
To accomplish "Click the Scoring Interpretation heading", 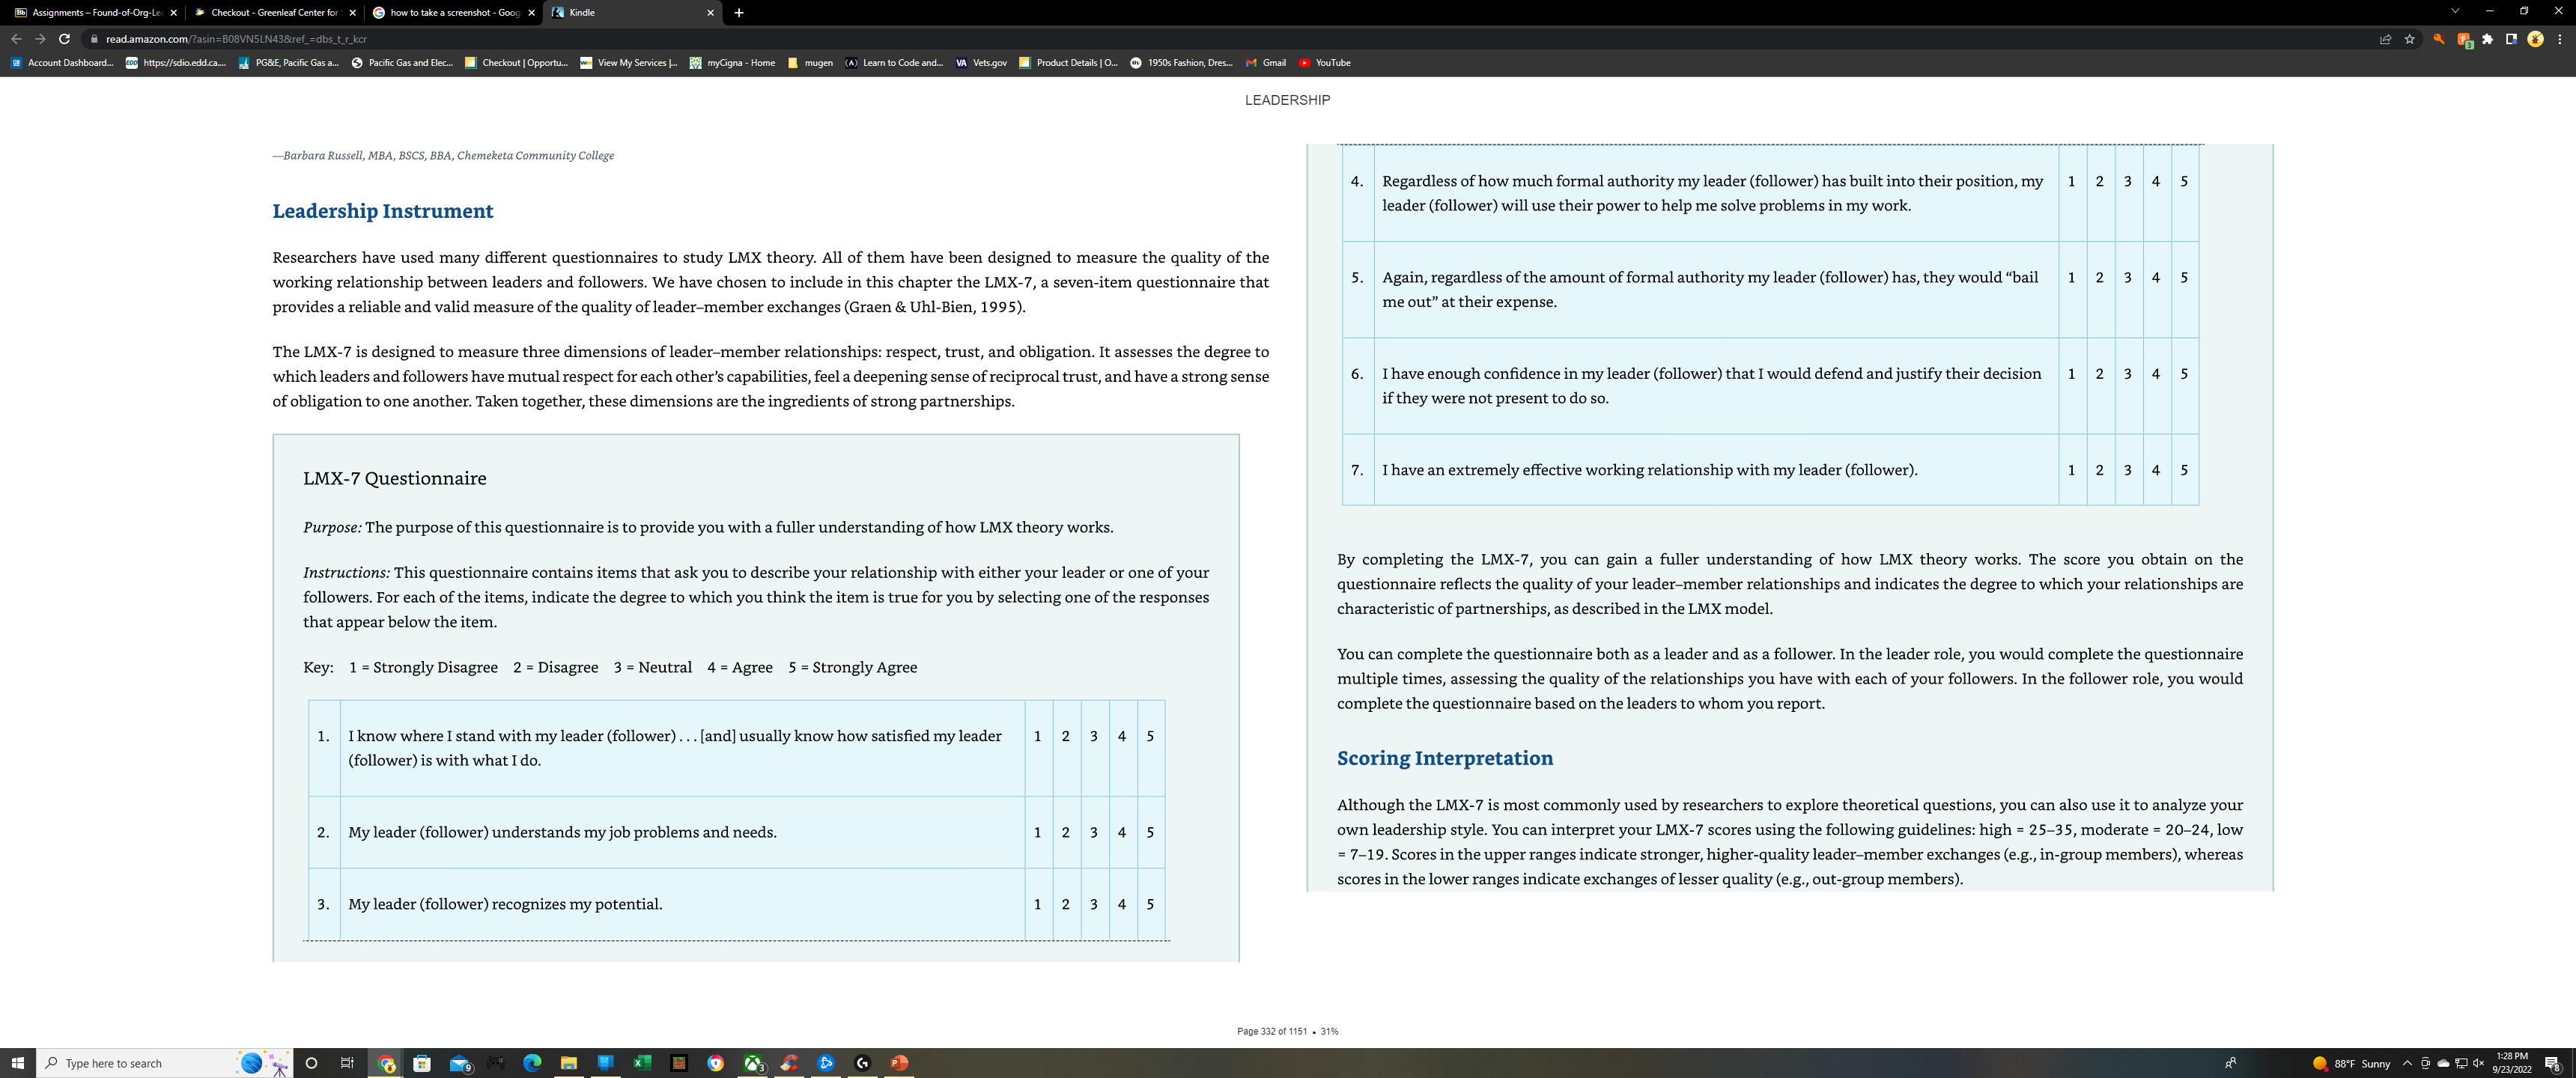I will (x=1445, y=758).
